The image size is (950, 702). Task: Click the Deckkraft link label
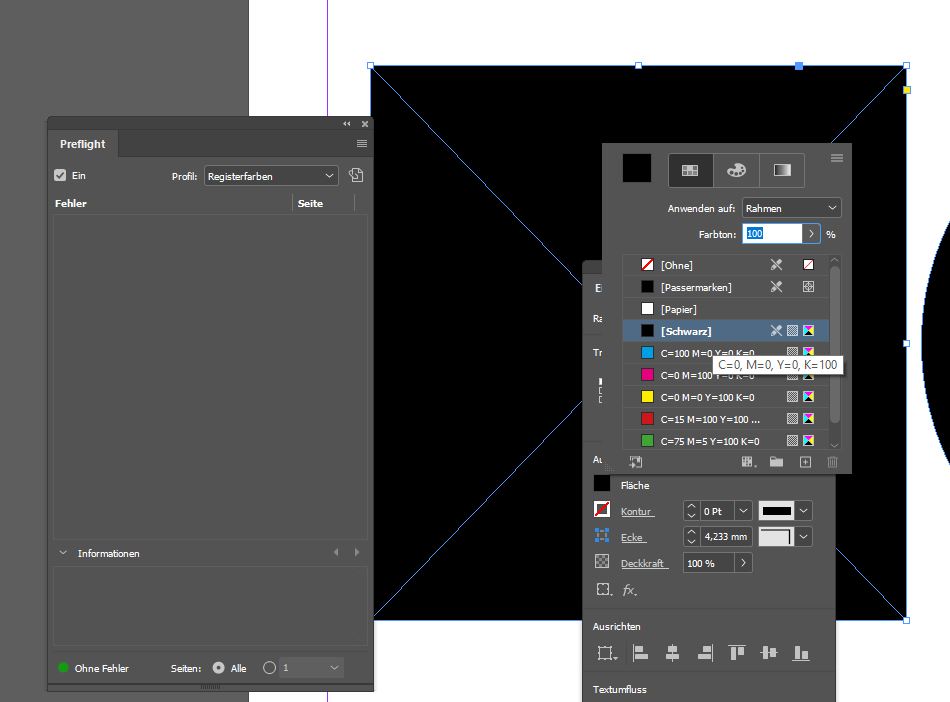point(643,564)
